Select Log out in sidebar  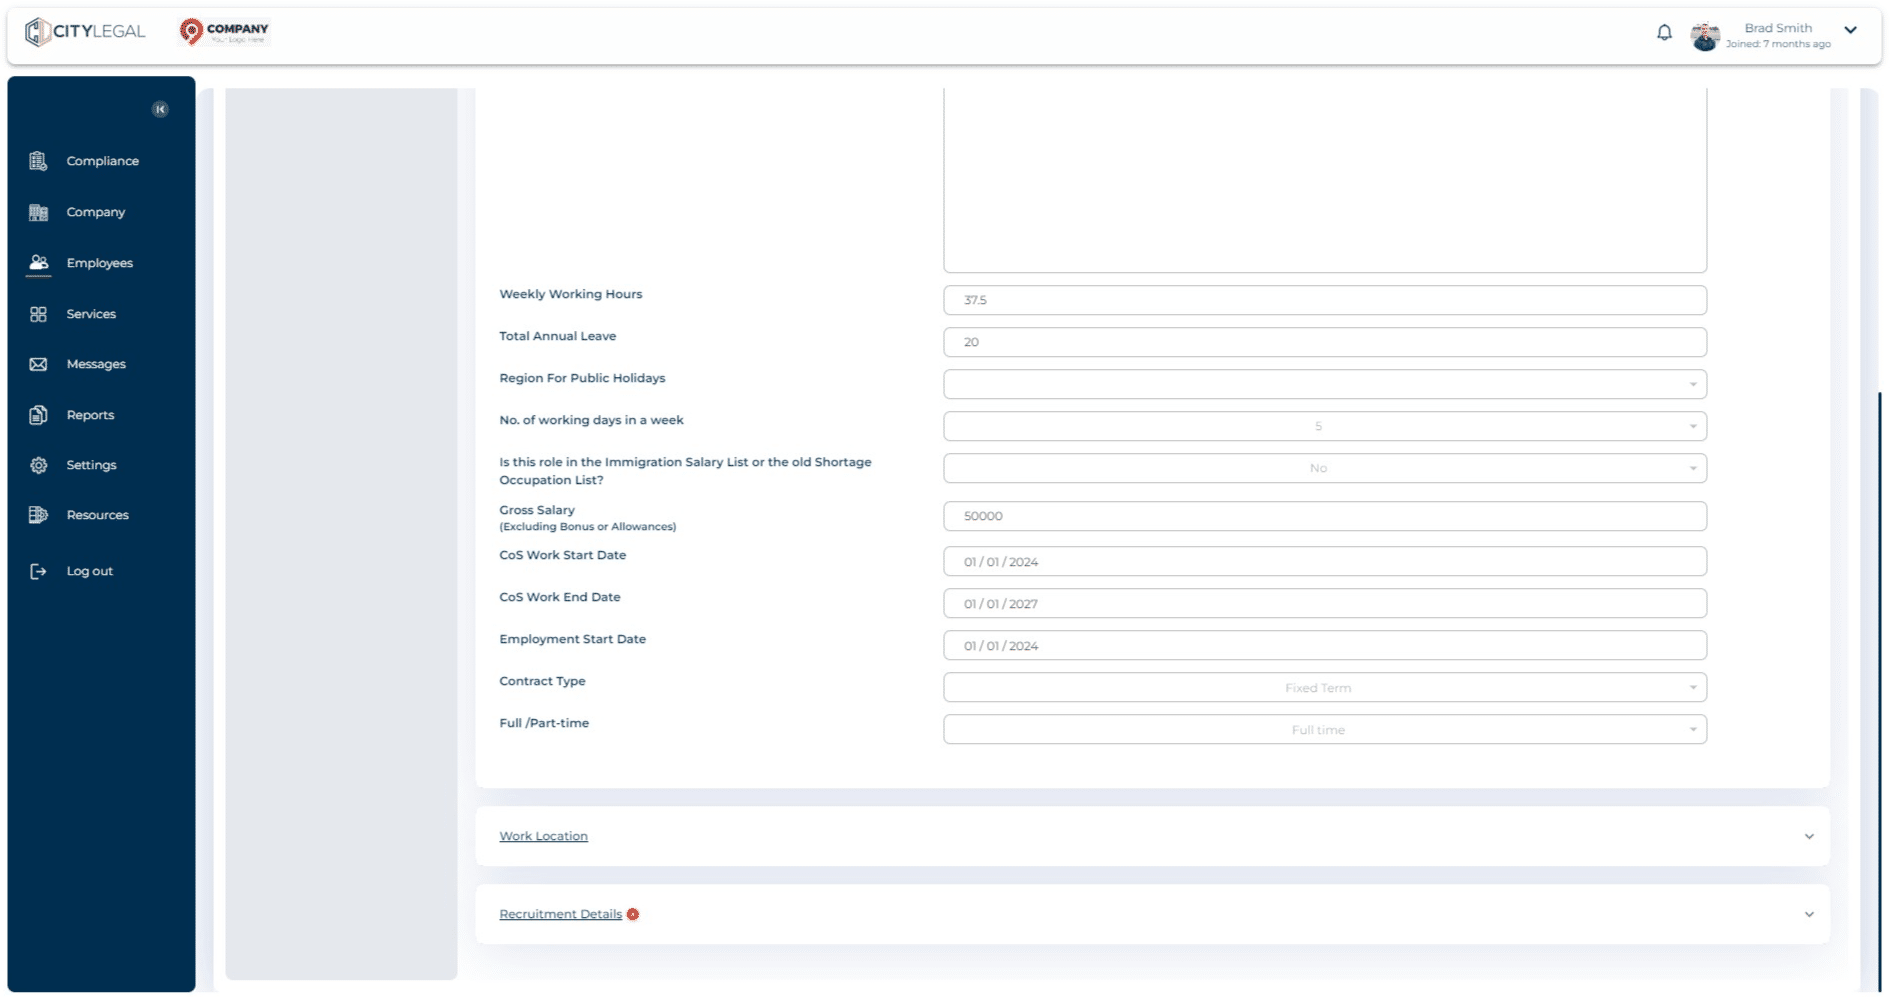(89, 571)
